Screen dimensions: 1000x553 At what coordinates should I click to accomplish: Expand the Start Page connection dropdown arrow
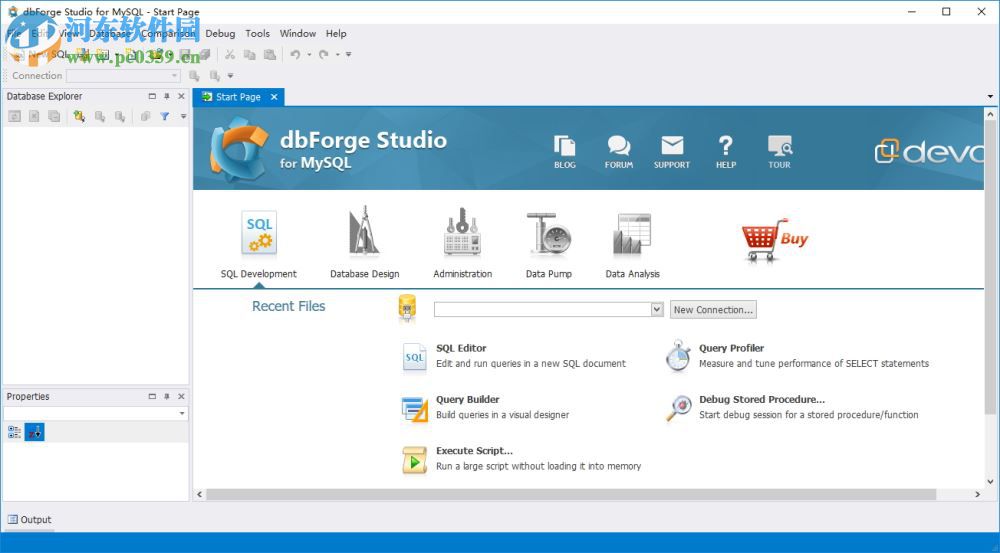[x=657, y=309]
